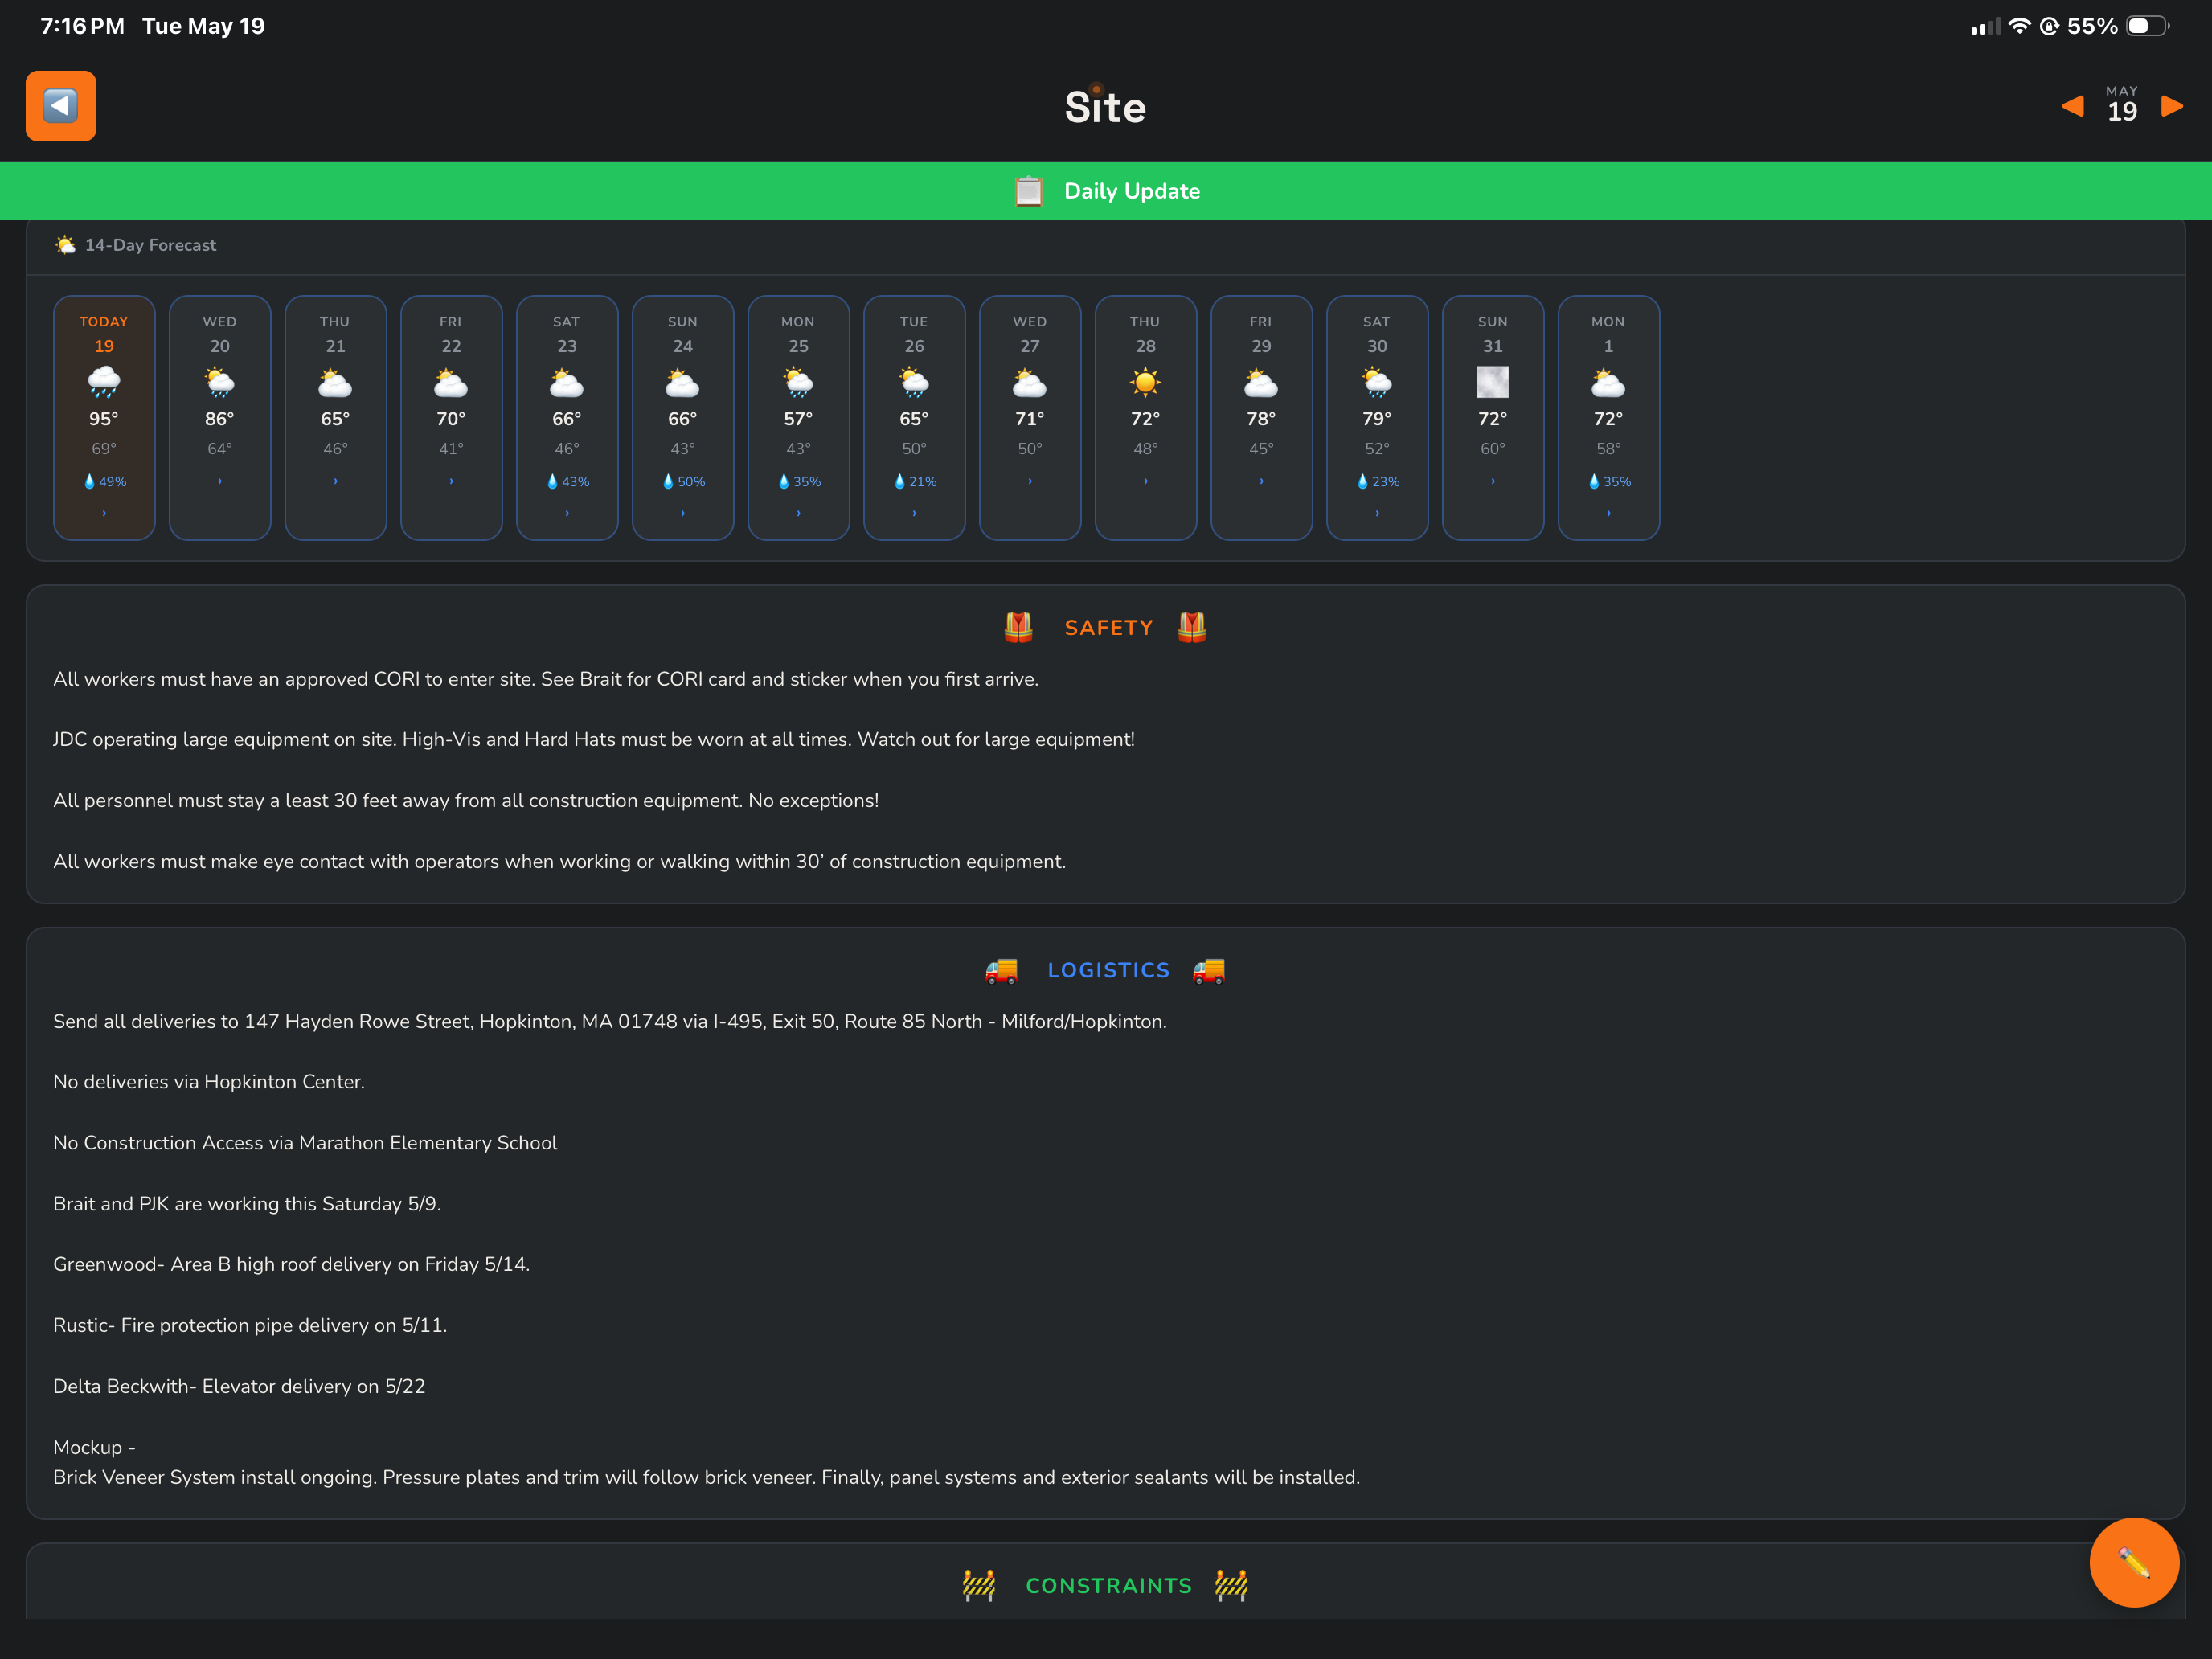Image resolution: width=2212 pixels, height=1659 pixels.
Task: Open the orange pencil edit button
Action: pyautogui.click(x=2133, y=1562)
